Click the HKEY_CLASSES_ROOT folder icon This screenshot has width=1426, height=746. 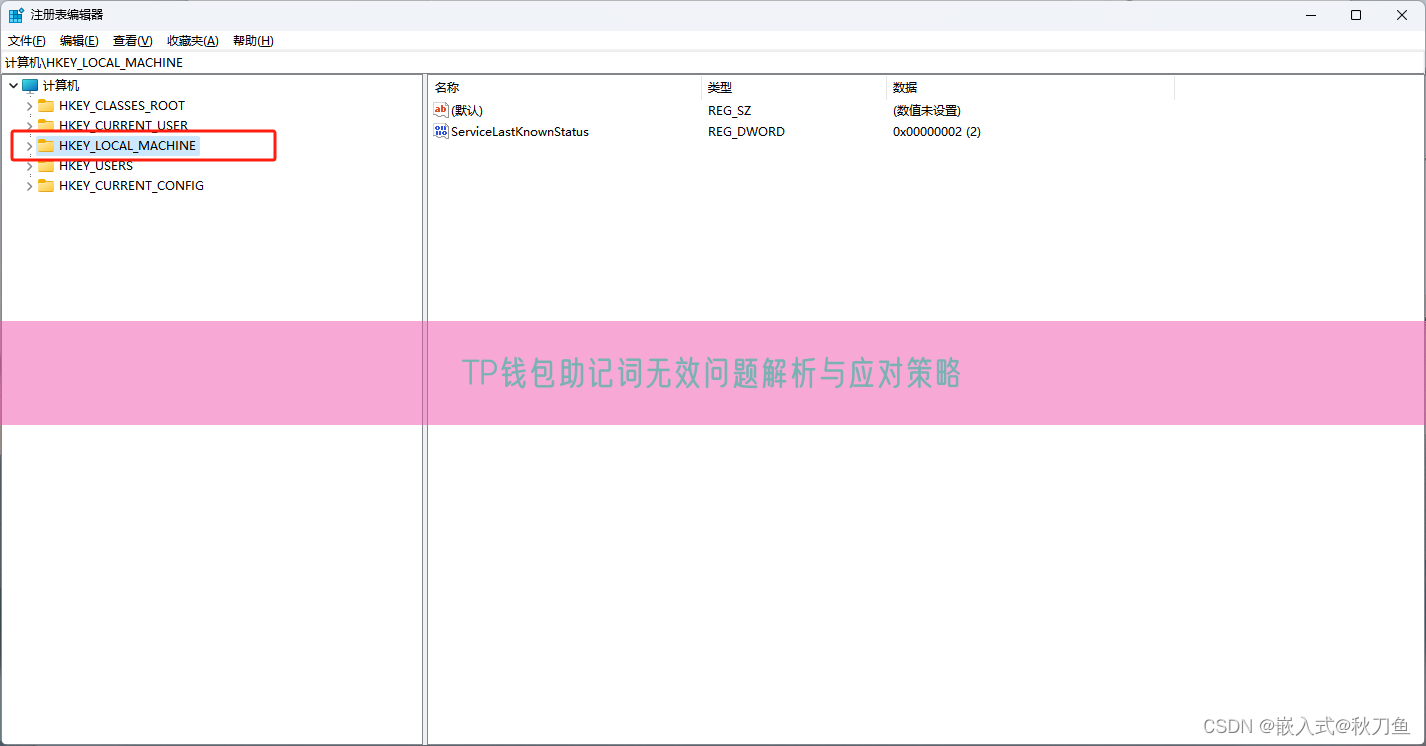pos(46,106)
